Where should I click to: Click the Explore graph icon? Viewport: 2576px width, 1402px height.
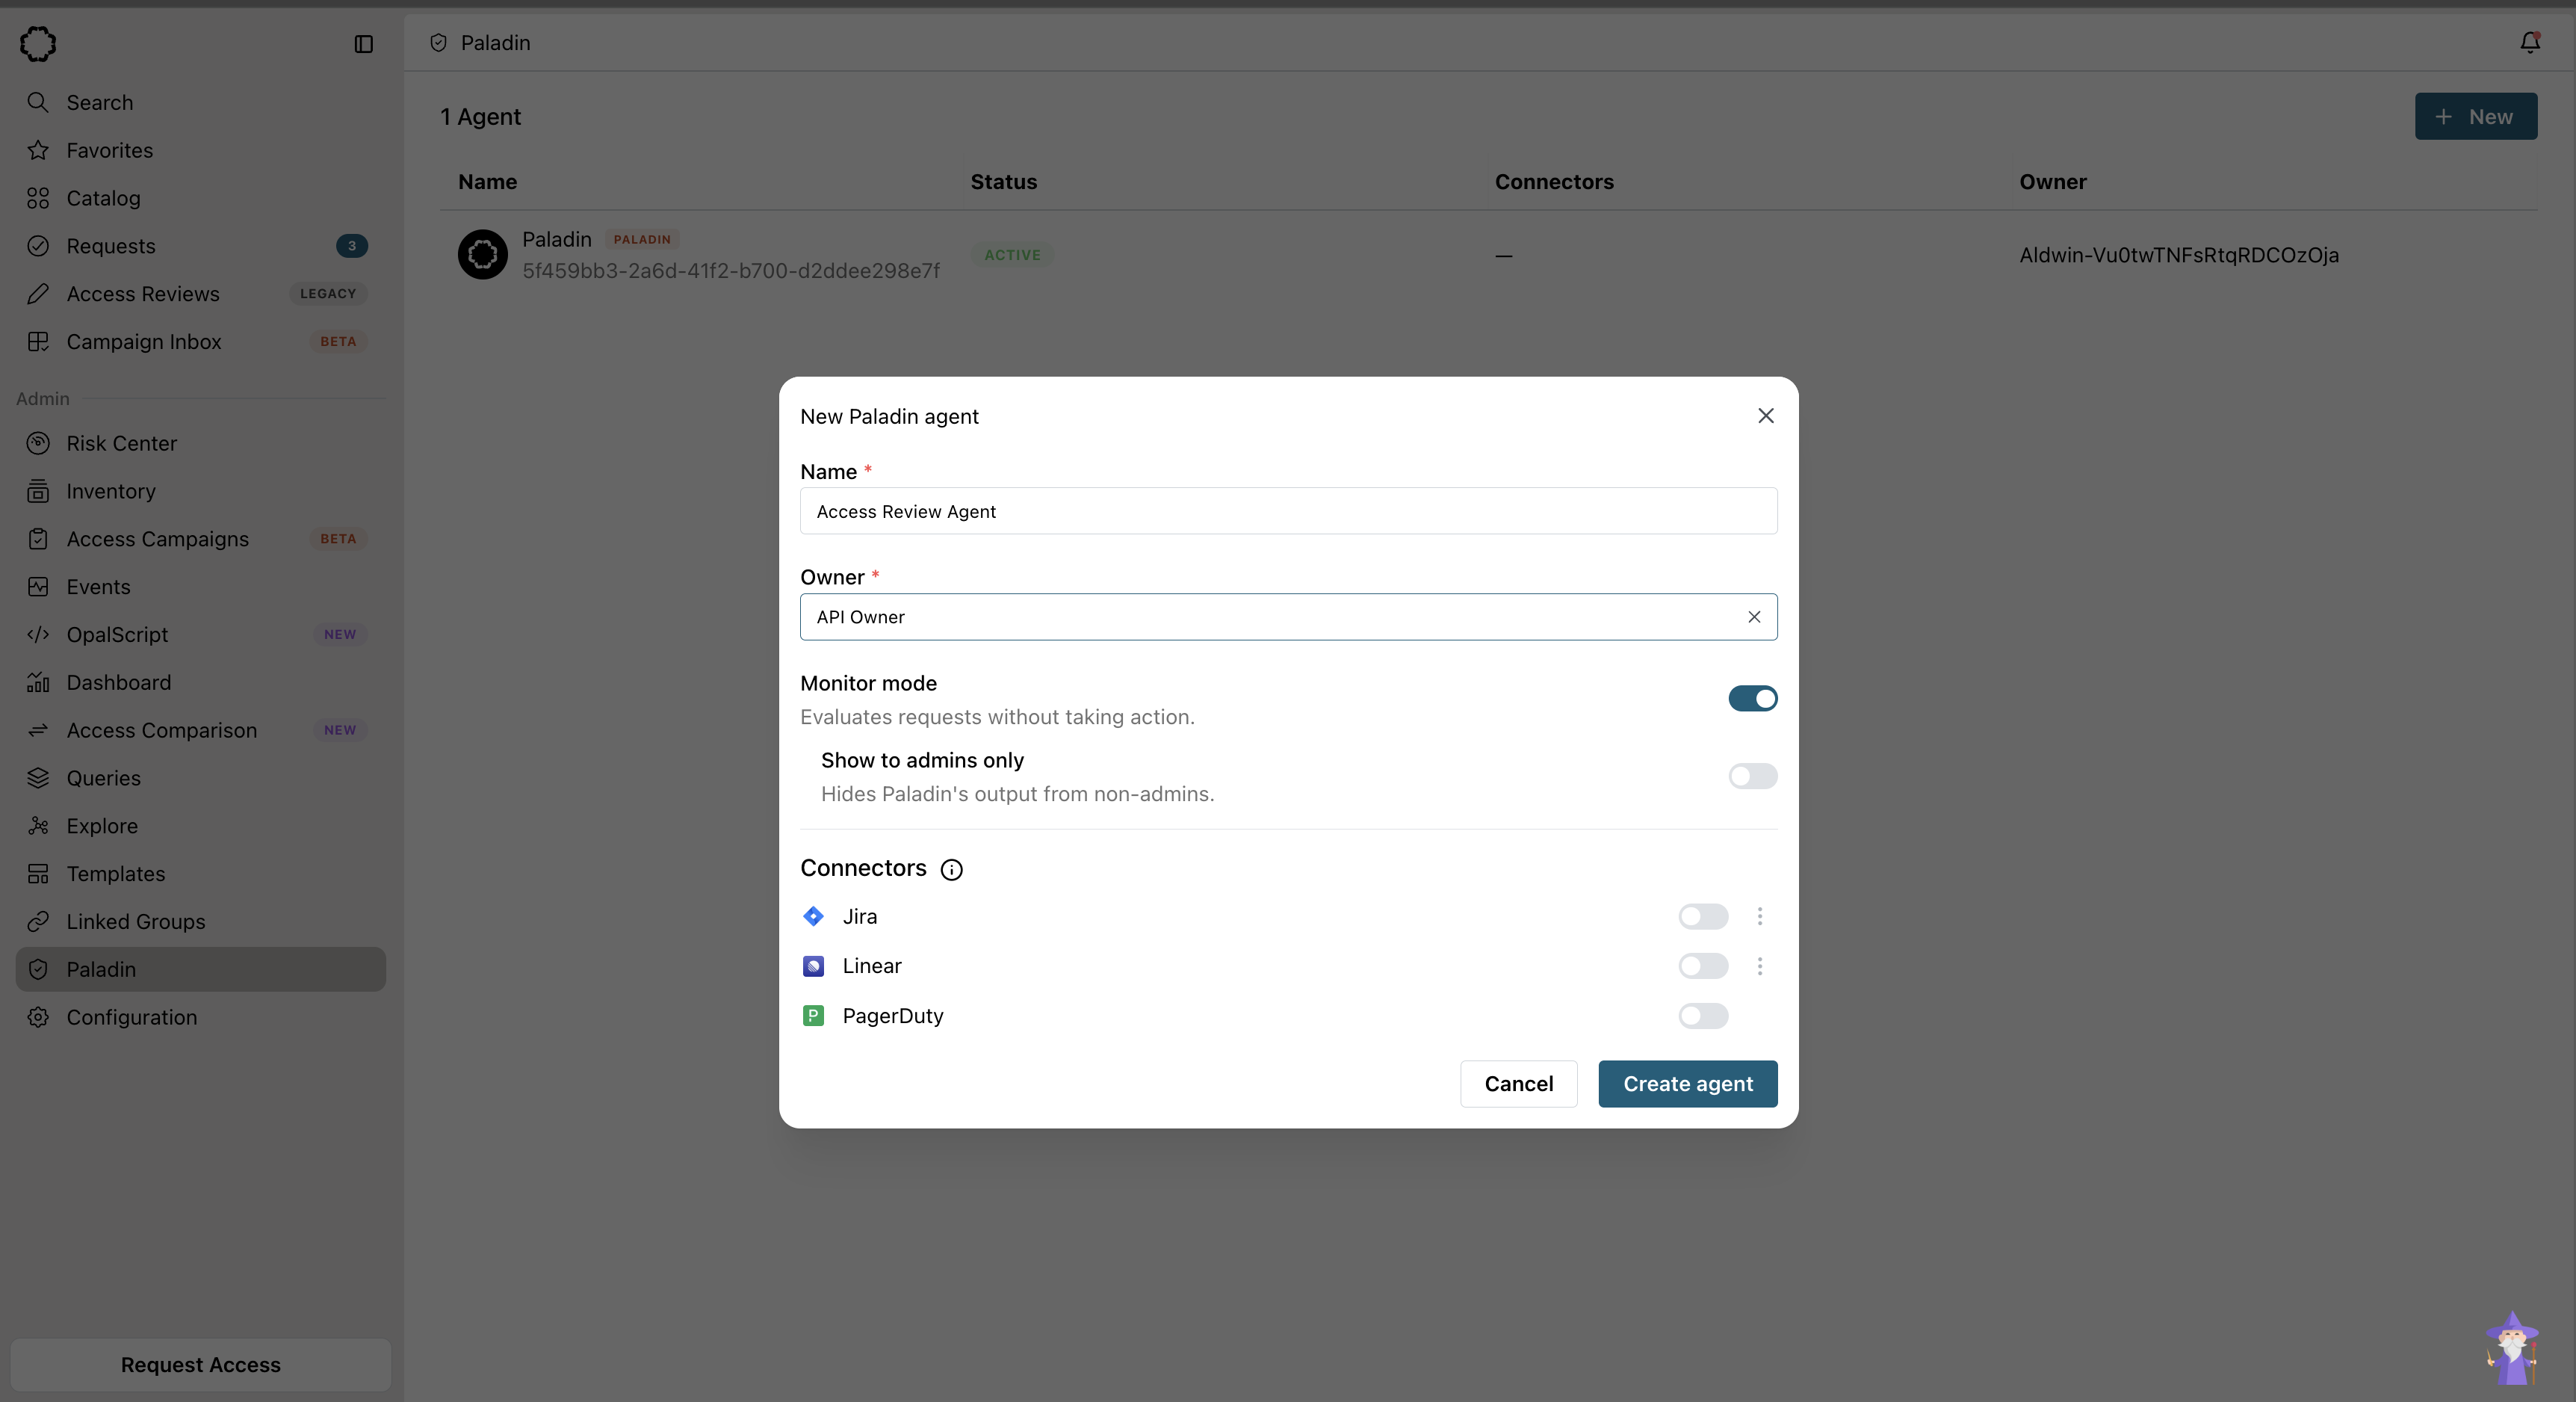pos(38,826)
